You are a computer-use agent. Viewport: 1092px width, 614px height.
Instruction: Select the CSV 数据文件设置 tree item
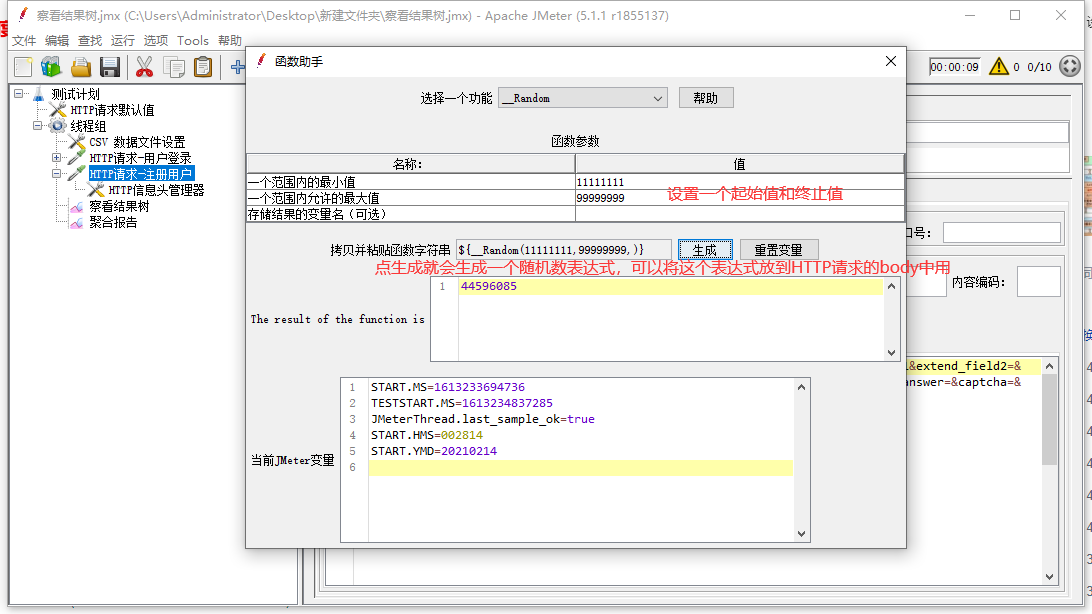(136, 142)
